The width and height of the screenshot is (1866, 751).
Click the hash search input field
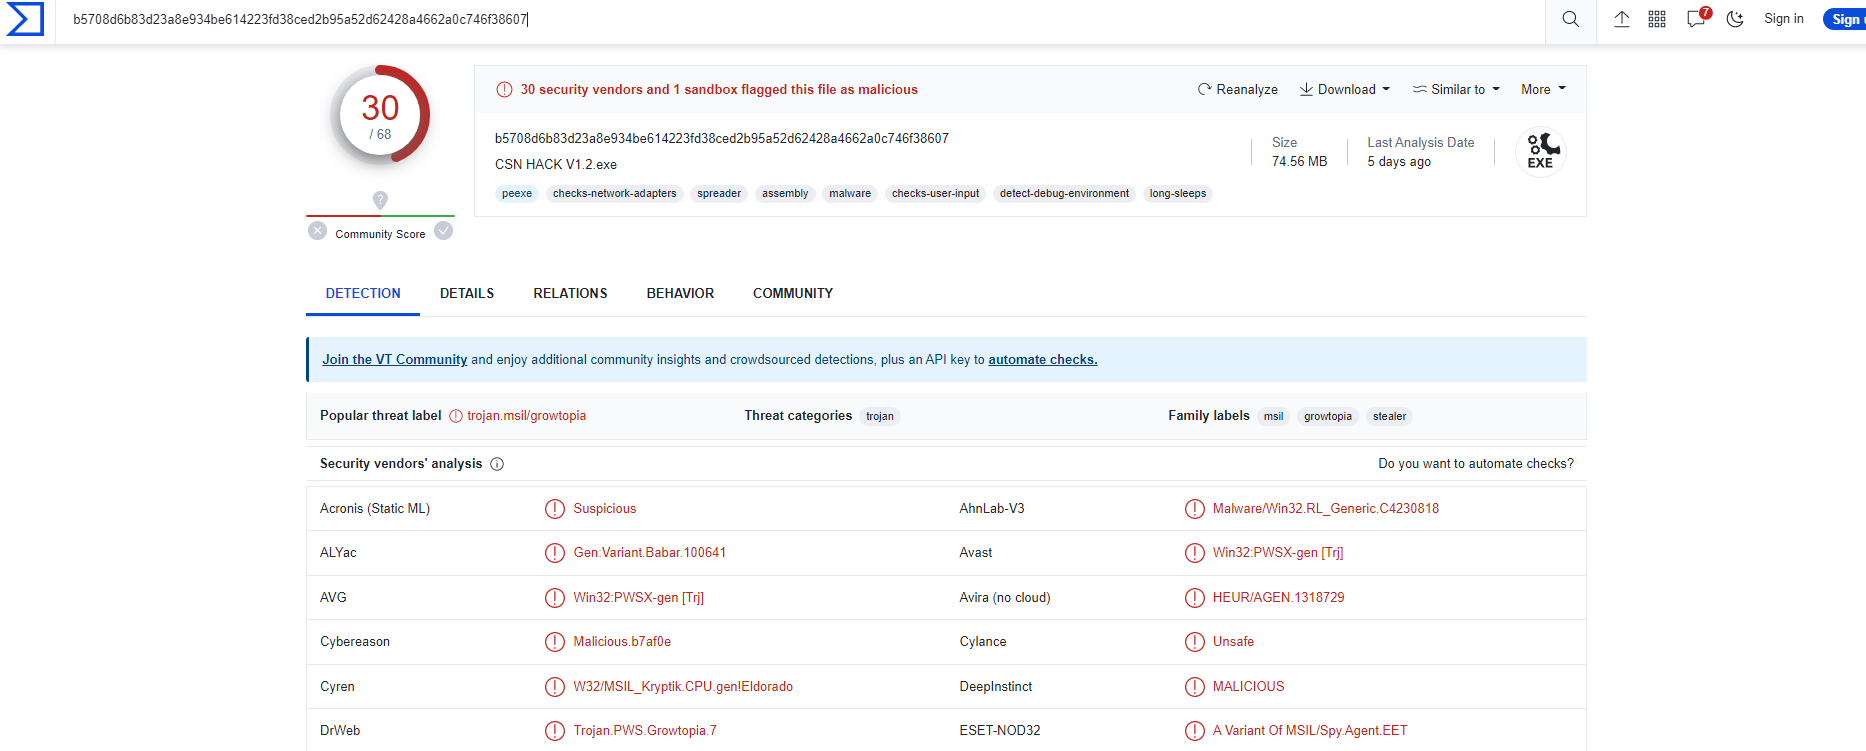pyautogui.click(x=800, y=19)
